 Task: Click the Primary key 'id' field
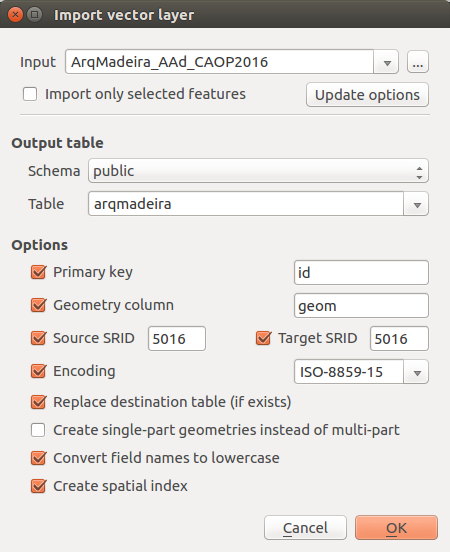[x=361, y=272]
